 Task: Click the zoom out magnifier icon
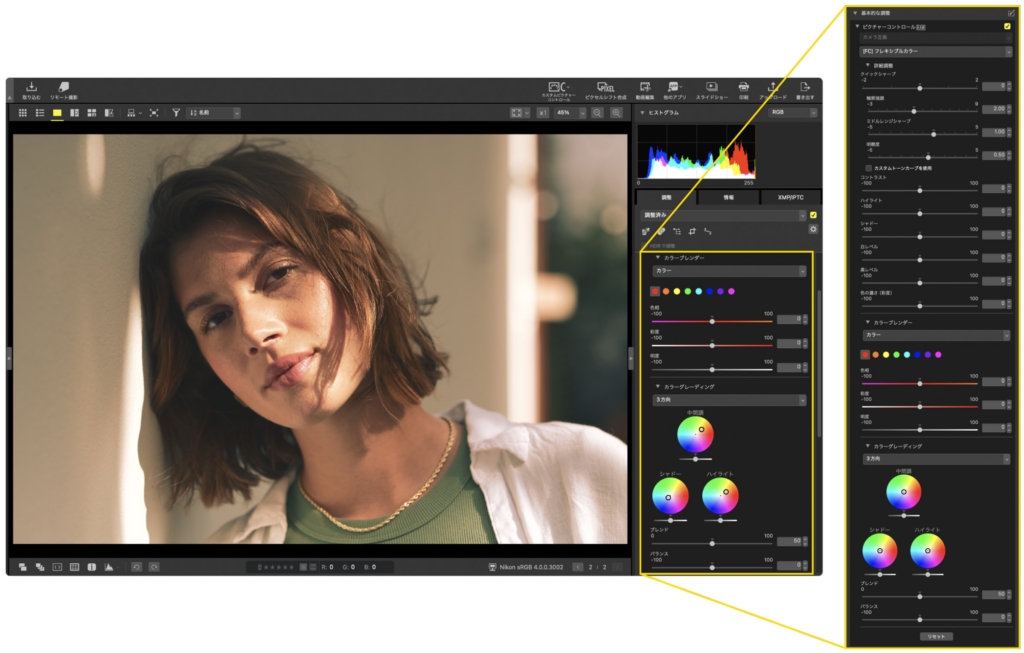596,113
